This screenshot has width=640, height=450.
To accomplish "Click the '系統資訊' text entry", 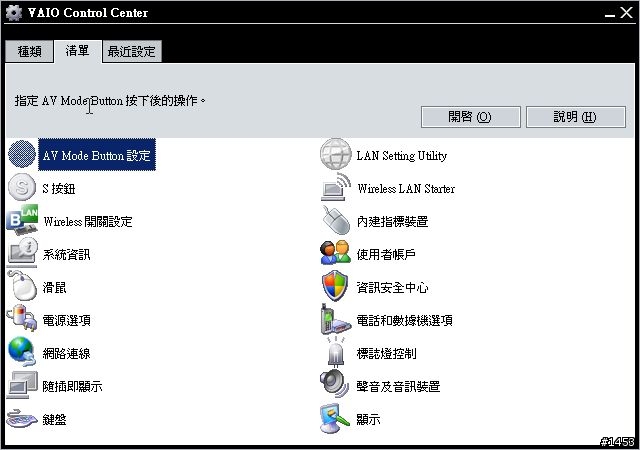I will (x=67, y=254).
